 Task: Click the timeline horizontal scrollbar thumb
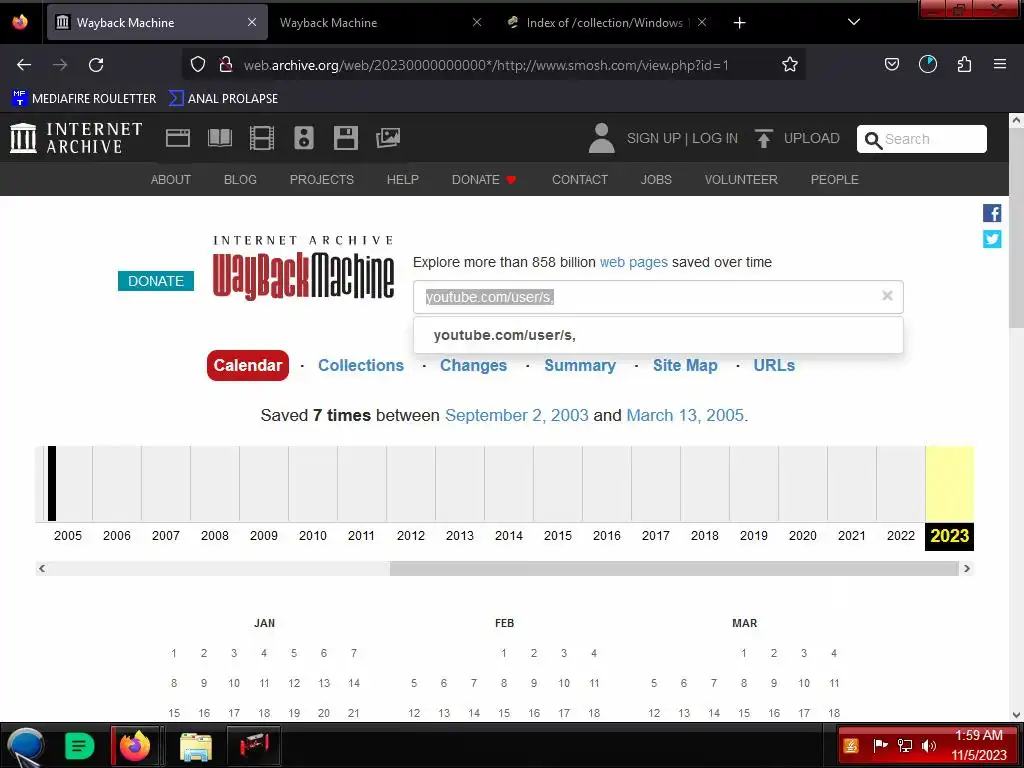pyautogui.click(x=674, y=569)
